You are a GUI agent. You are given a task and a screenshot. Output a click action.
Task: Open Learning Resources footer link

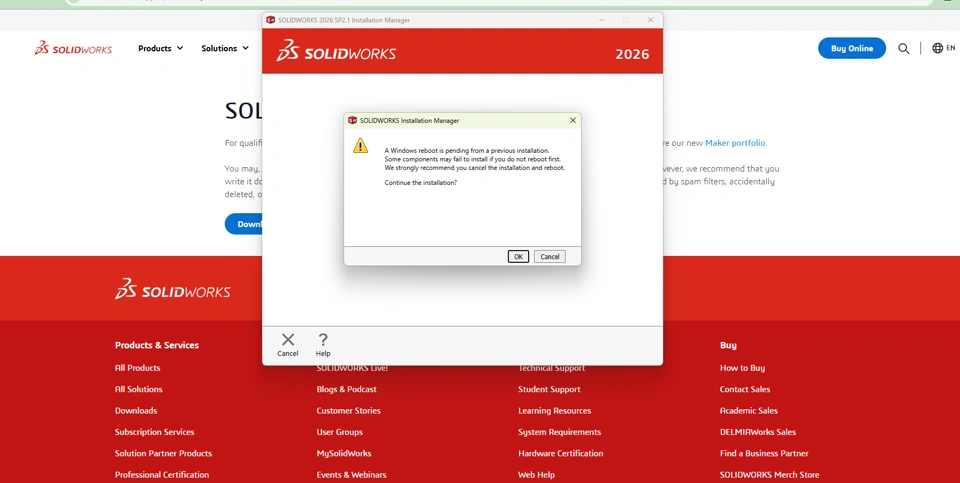pyautogui.click(x=555, y=411)
